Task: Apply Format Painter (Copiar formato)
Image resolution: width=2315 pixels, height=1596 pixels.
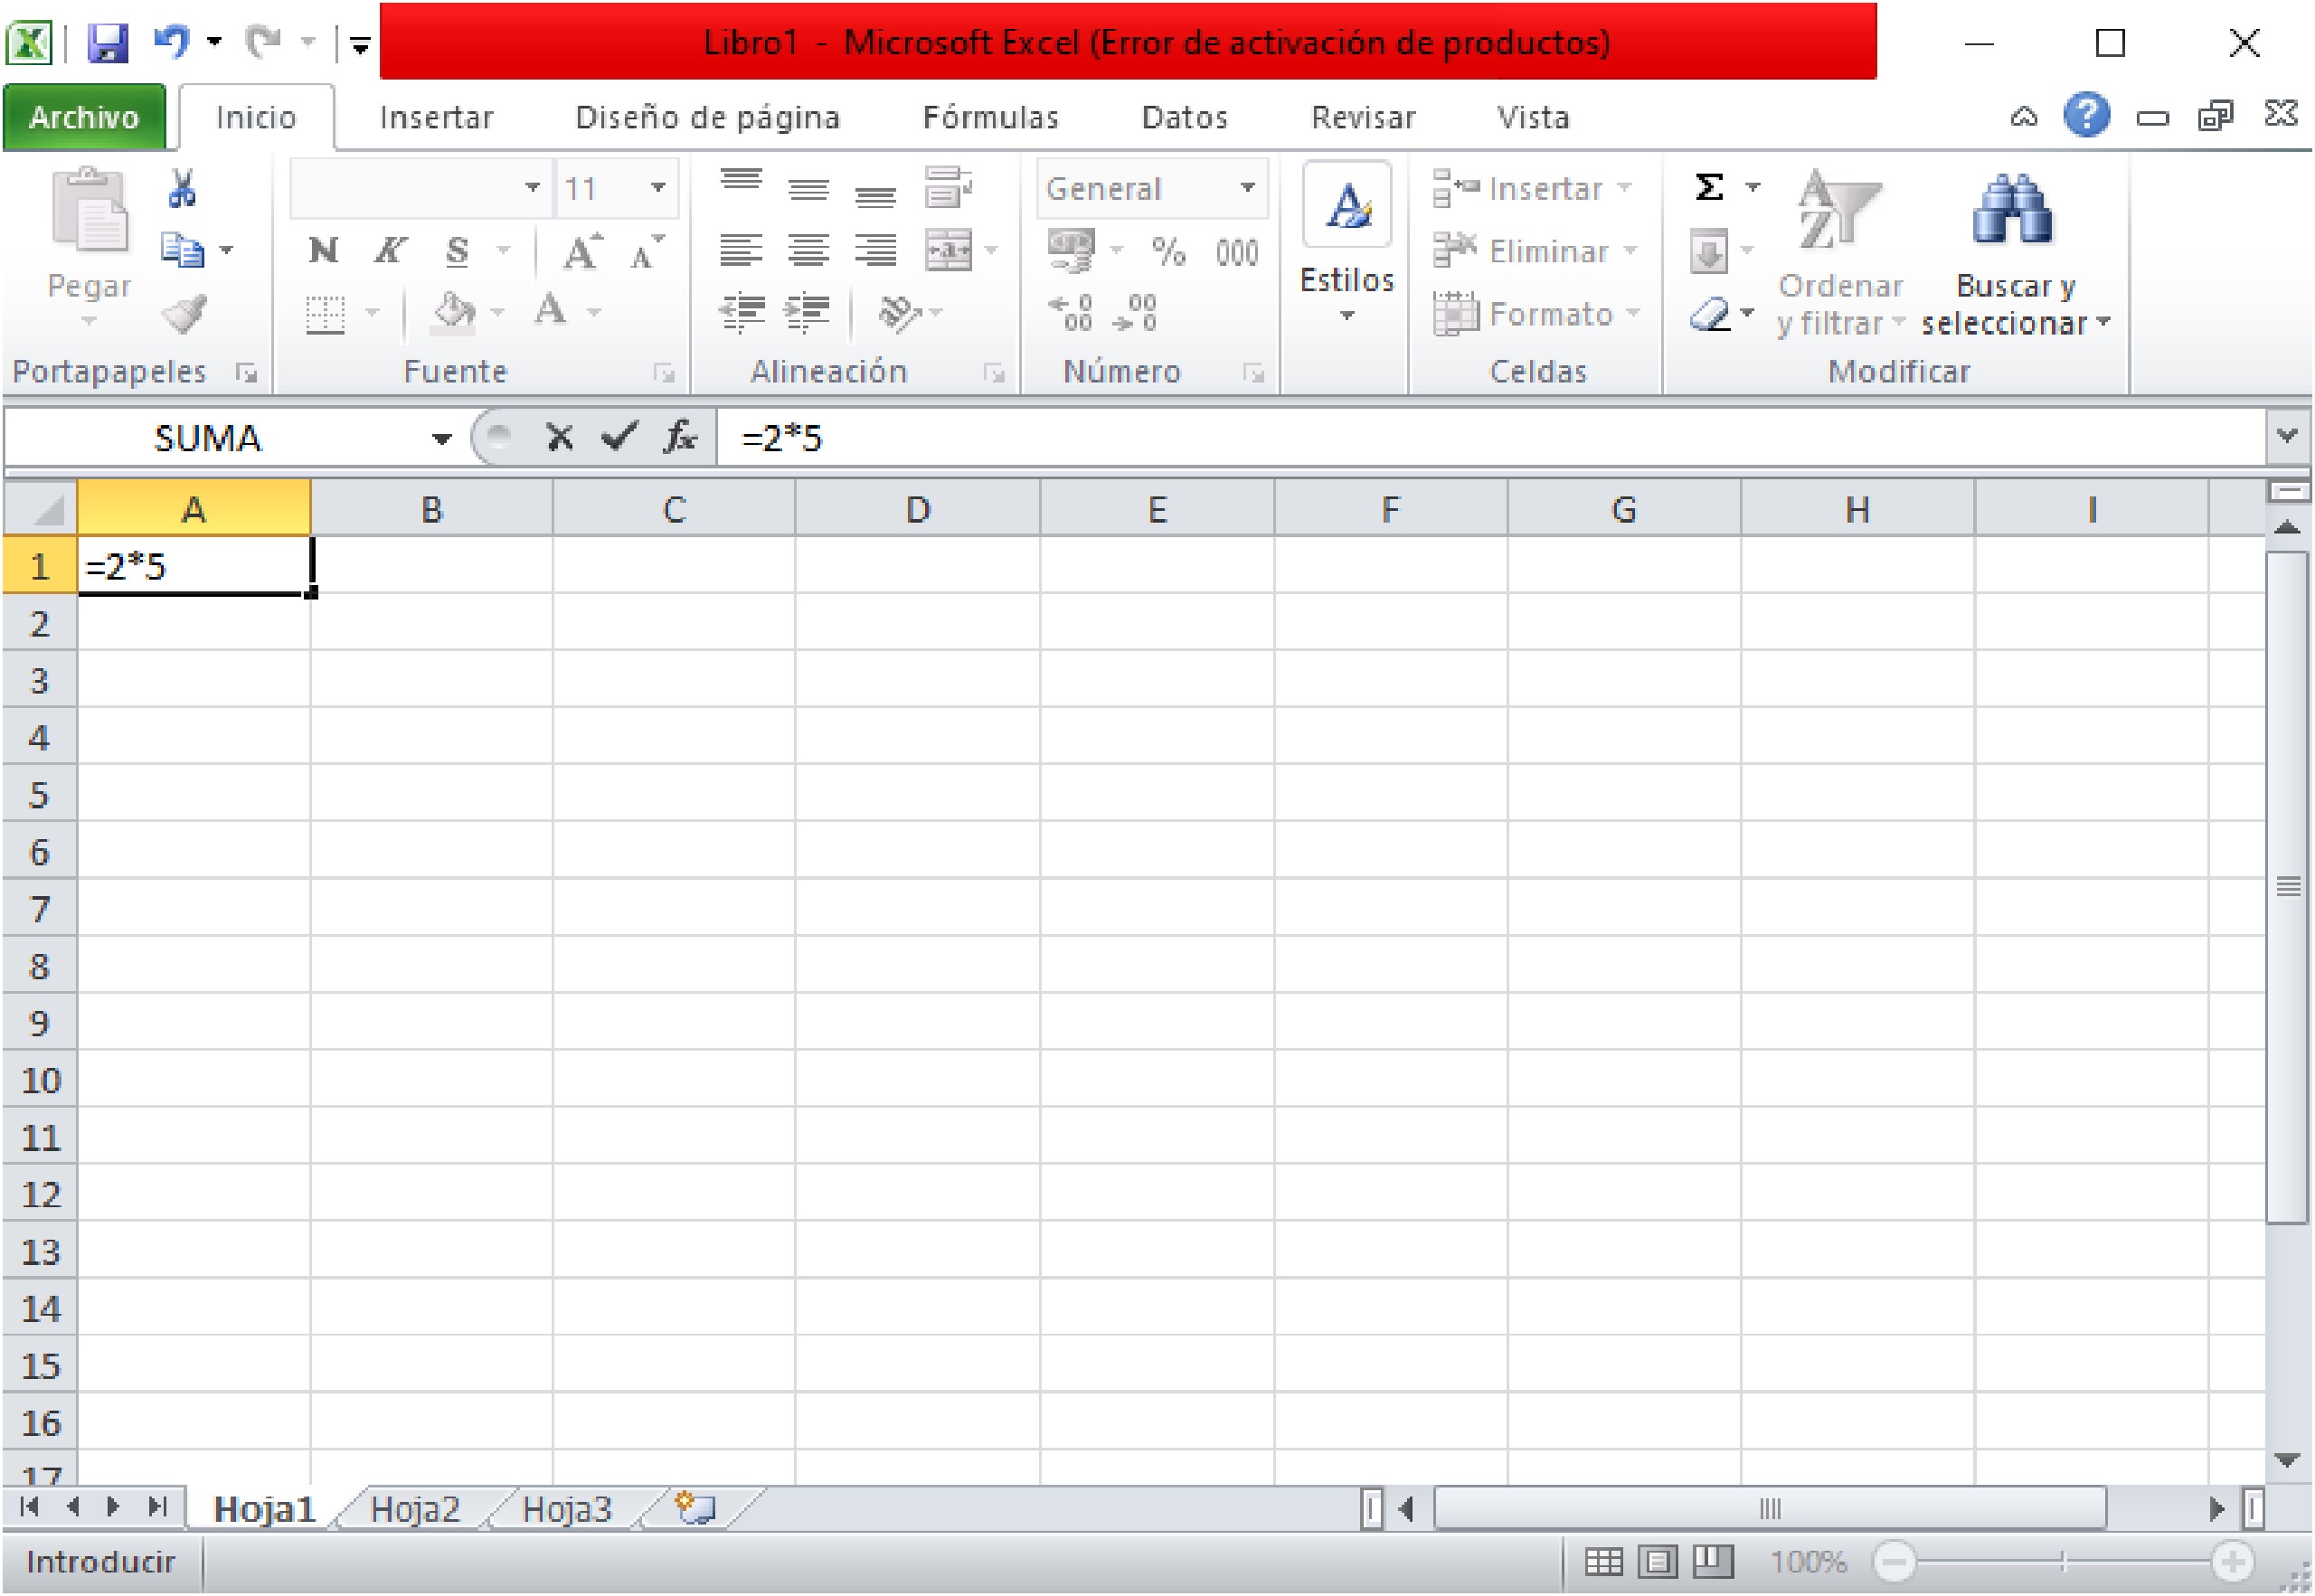Action: click(183, 312)
